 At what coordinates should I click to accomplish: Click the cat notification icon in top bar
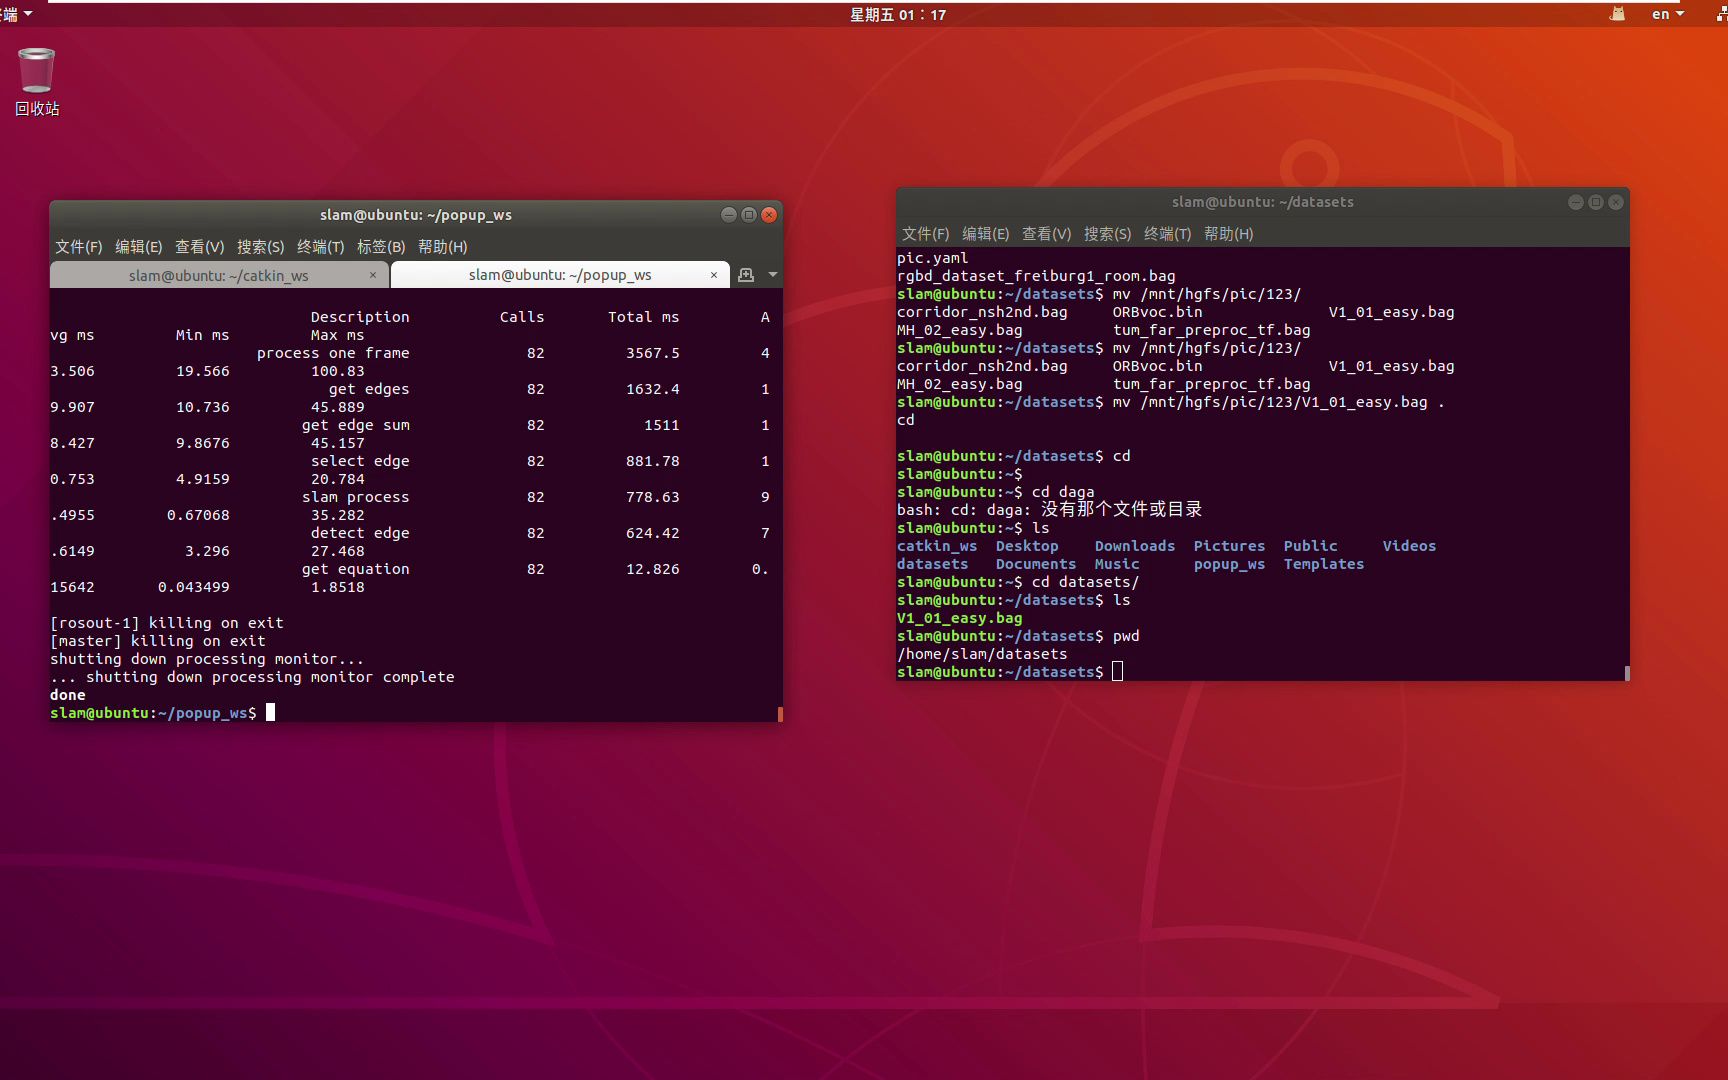click(1617, 14)
